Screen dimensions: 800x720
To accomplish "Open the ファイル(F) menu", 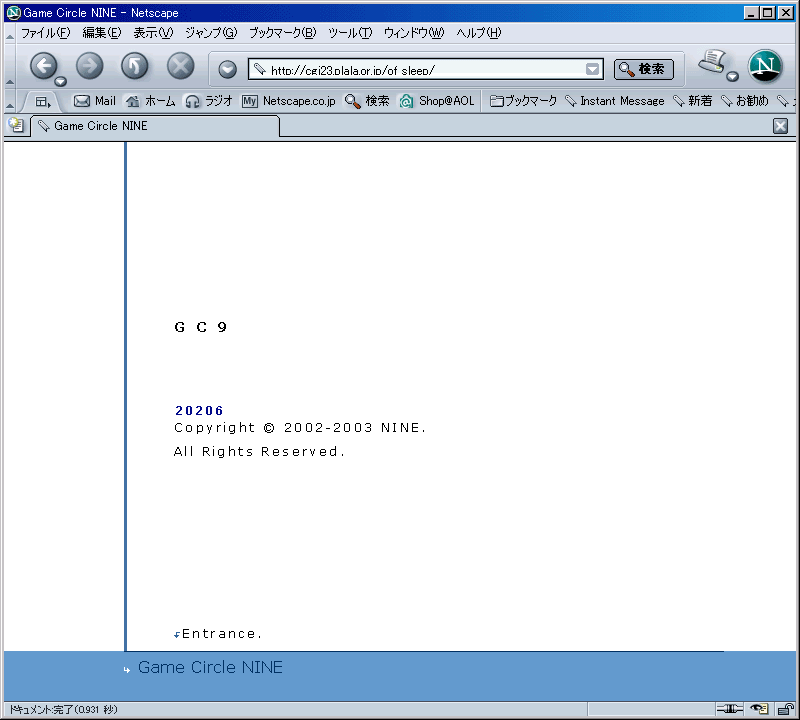I will (45, 33).
